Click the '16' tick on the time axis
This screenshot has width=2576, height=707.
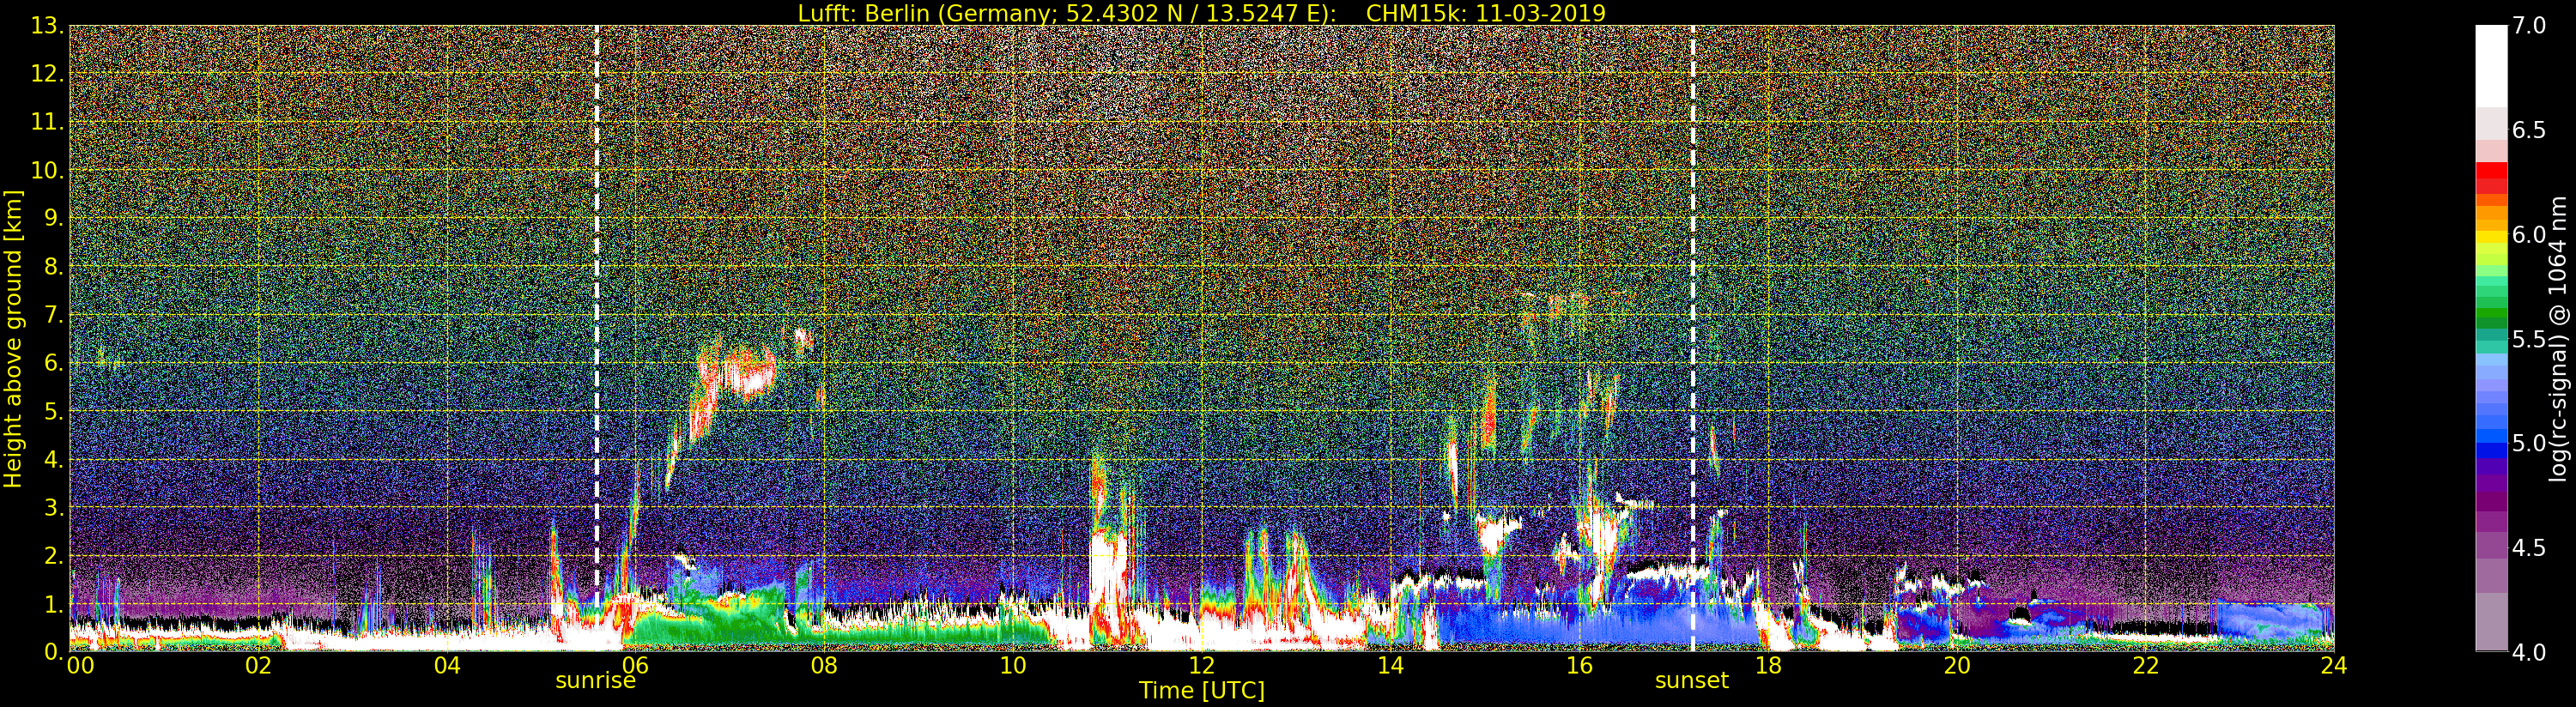point(1579,665)
